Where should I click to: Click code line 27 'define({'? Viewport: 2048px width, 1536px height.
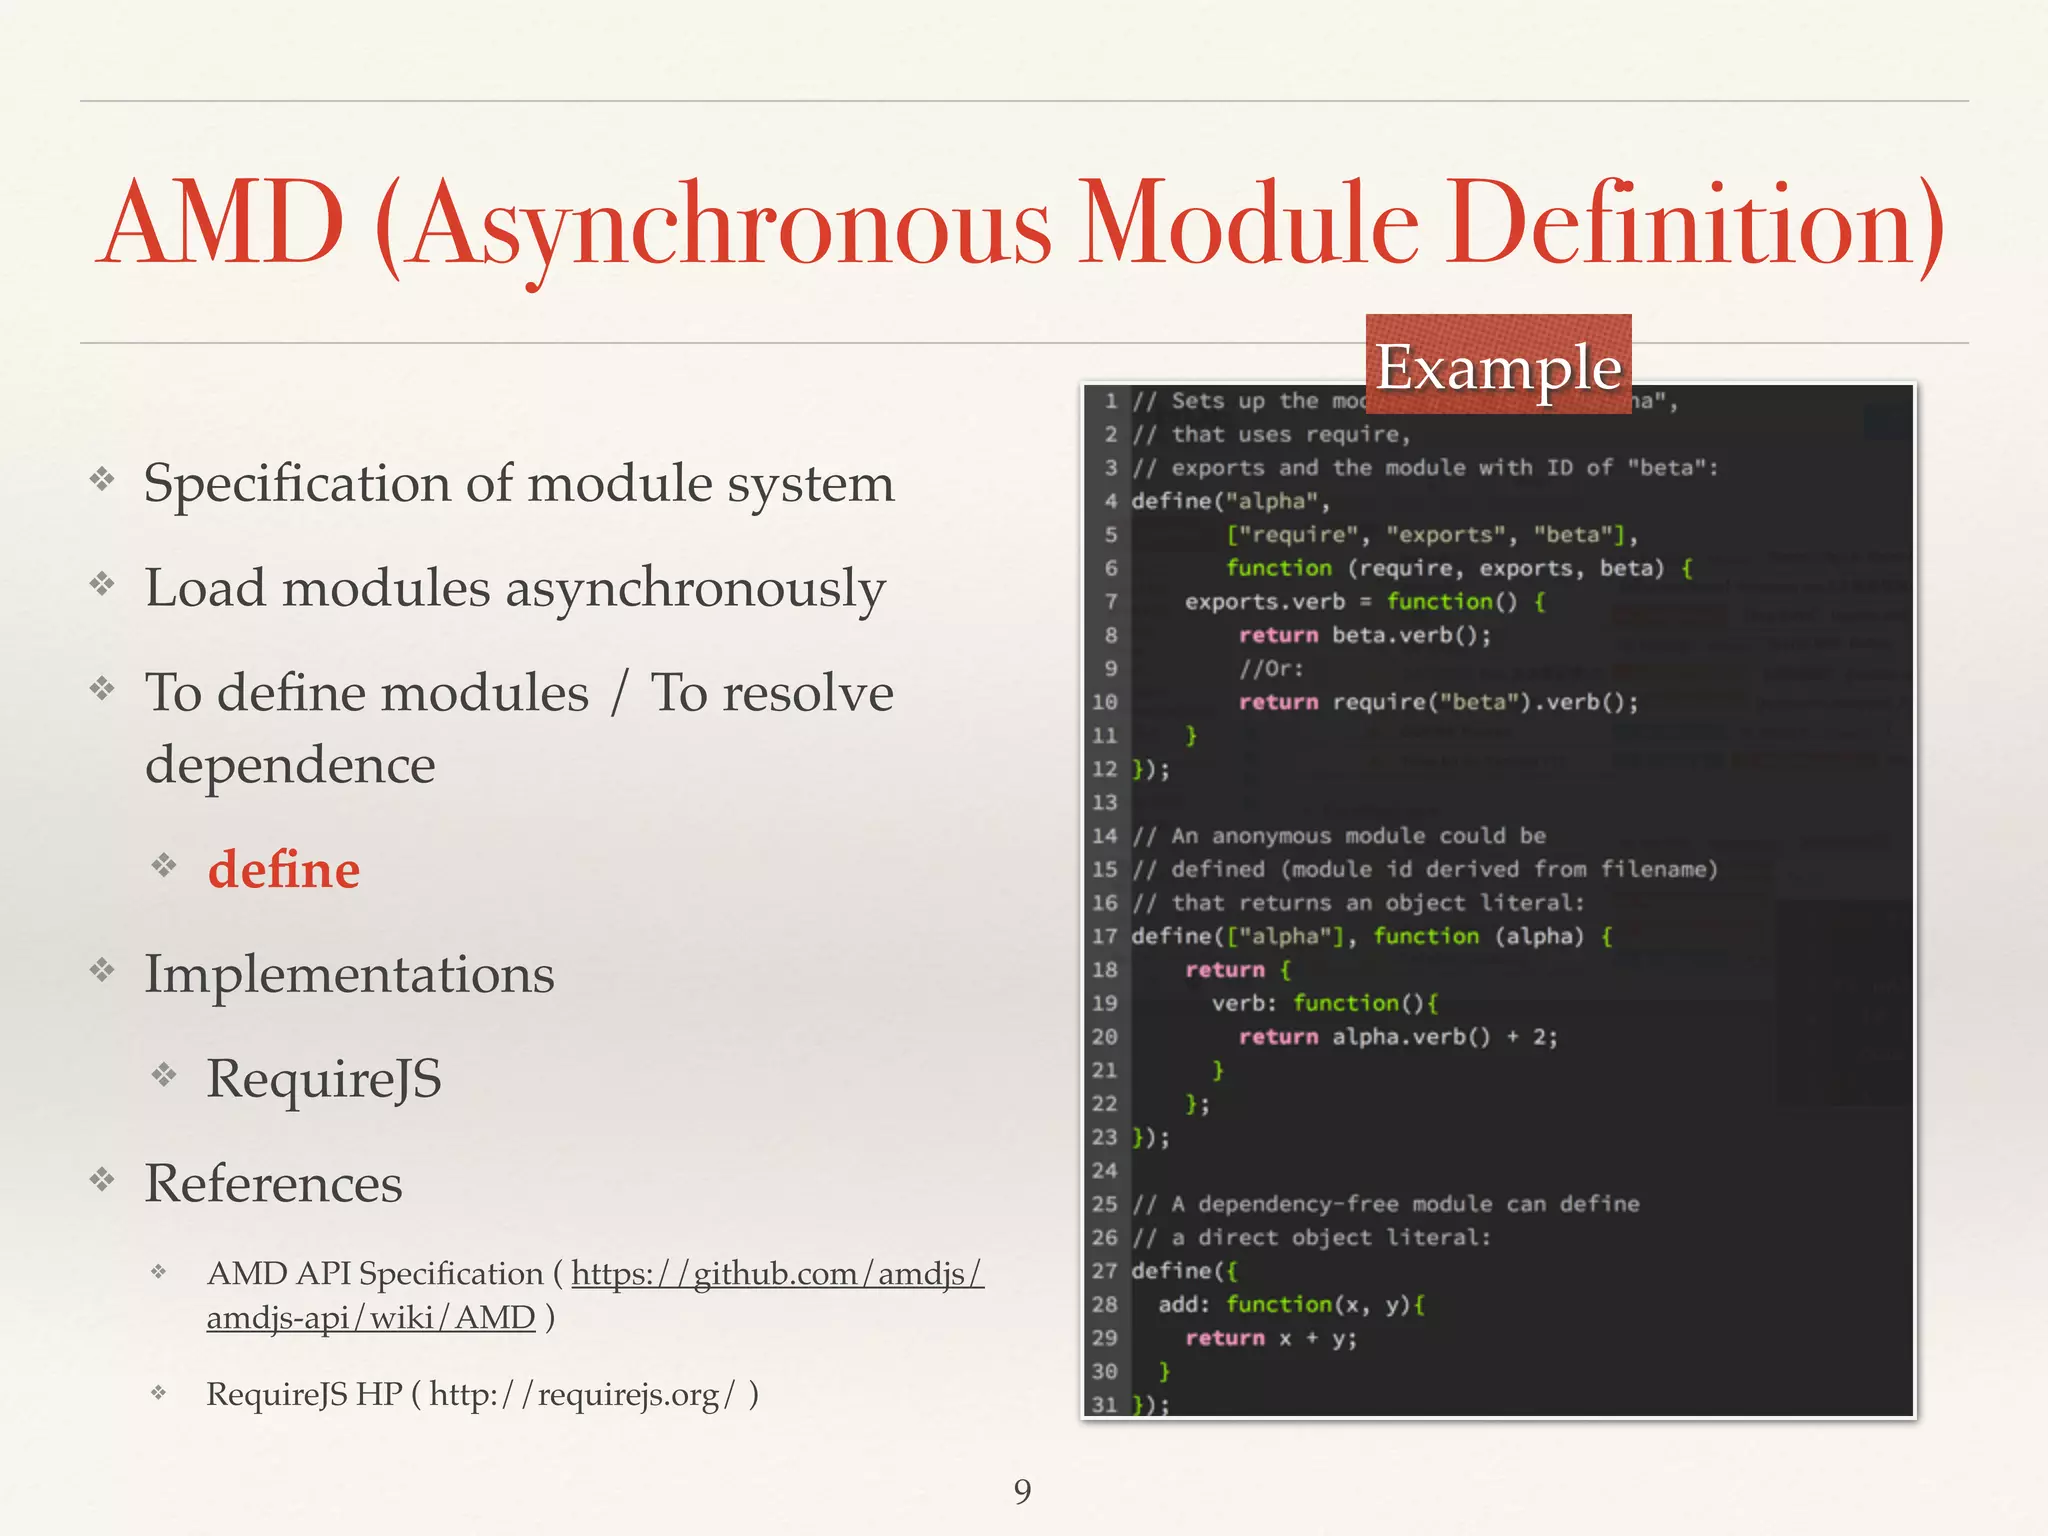(1185, 1271)
